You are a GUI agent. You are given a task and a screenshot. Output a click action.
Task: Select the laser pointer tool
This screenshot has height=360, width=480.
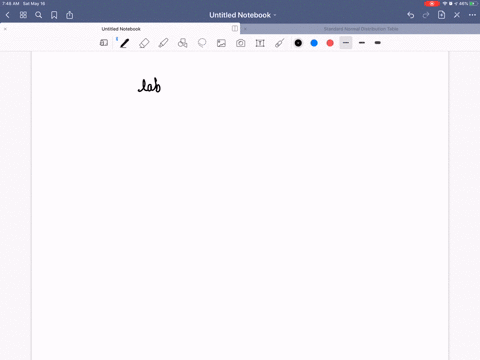pos(279,43)
